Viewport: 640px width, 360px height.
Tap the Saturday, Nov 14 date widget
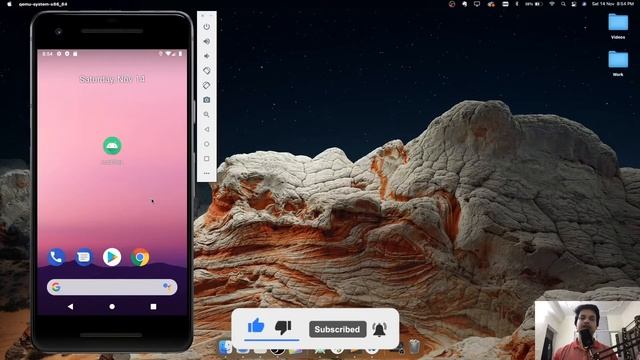(112, 79)
